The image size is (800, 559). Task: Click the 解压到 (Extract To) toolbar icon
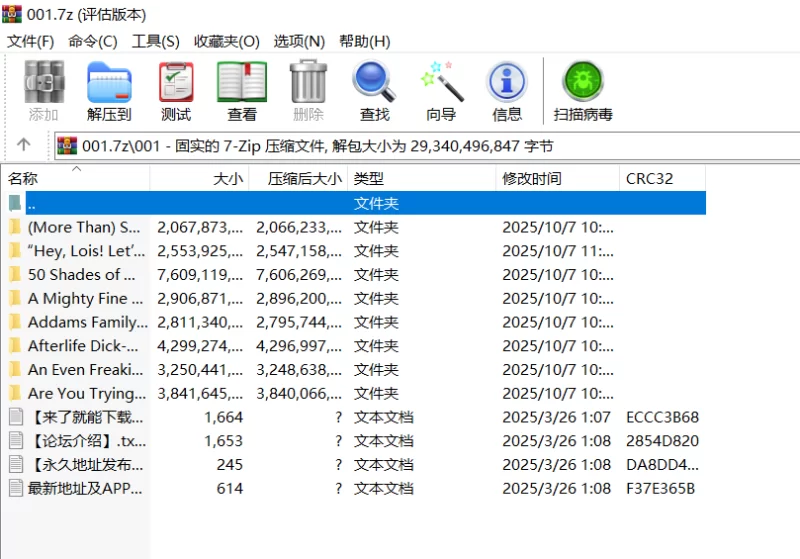[109, 90]
